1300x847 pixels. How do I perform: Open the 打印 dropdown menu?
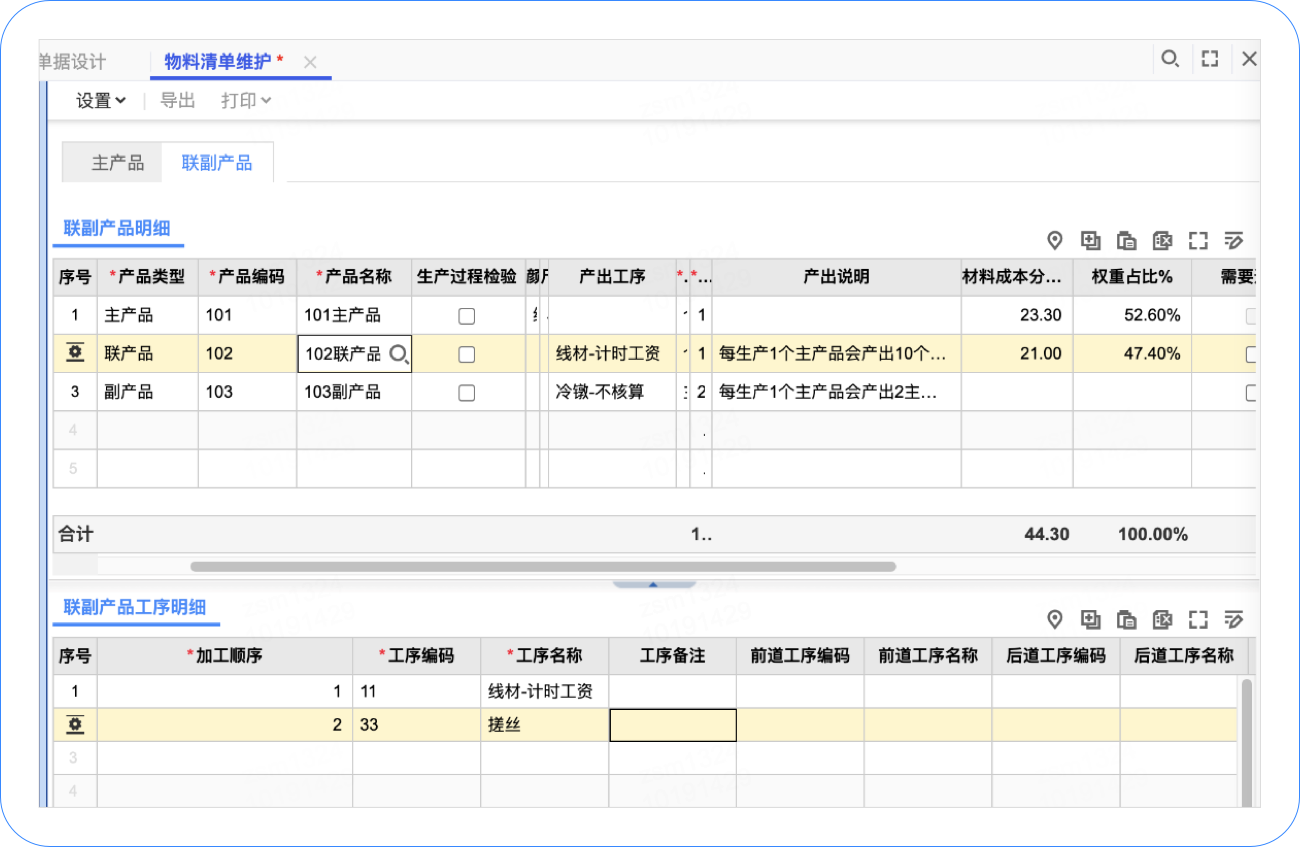click(246, 100)
